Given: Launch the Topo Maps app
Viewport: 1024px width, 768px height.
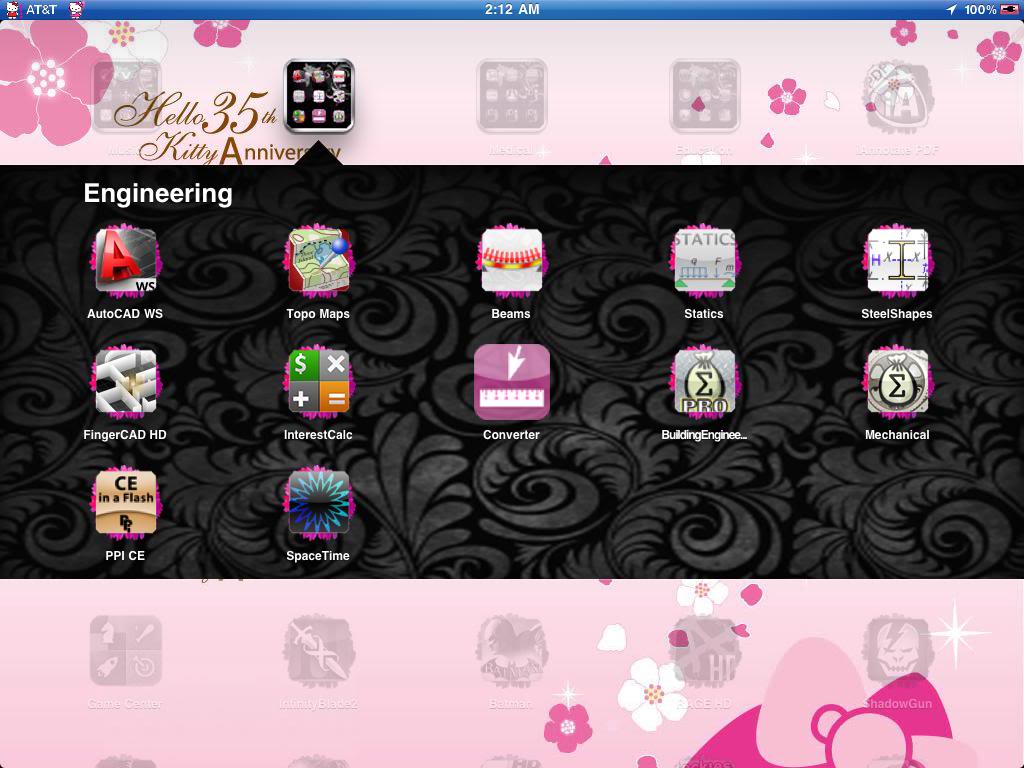Looking at the screenshot, I should (x=318, y=261).
